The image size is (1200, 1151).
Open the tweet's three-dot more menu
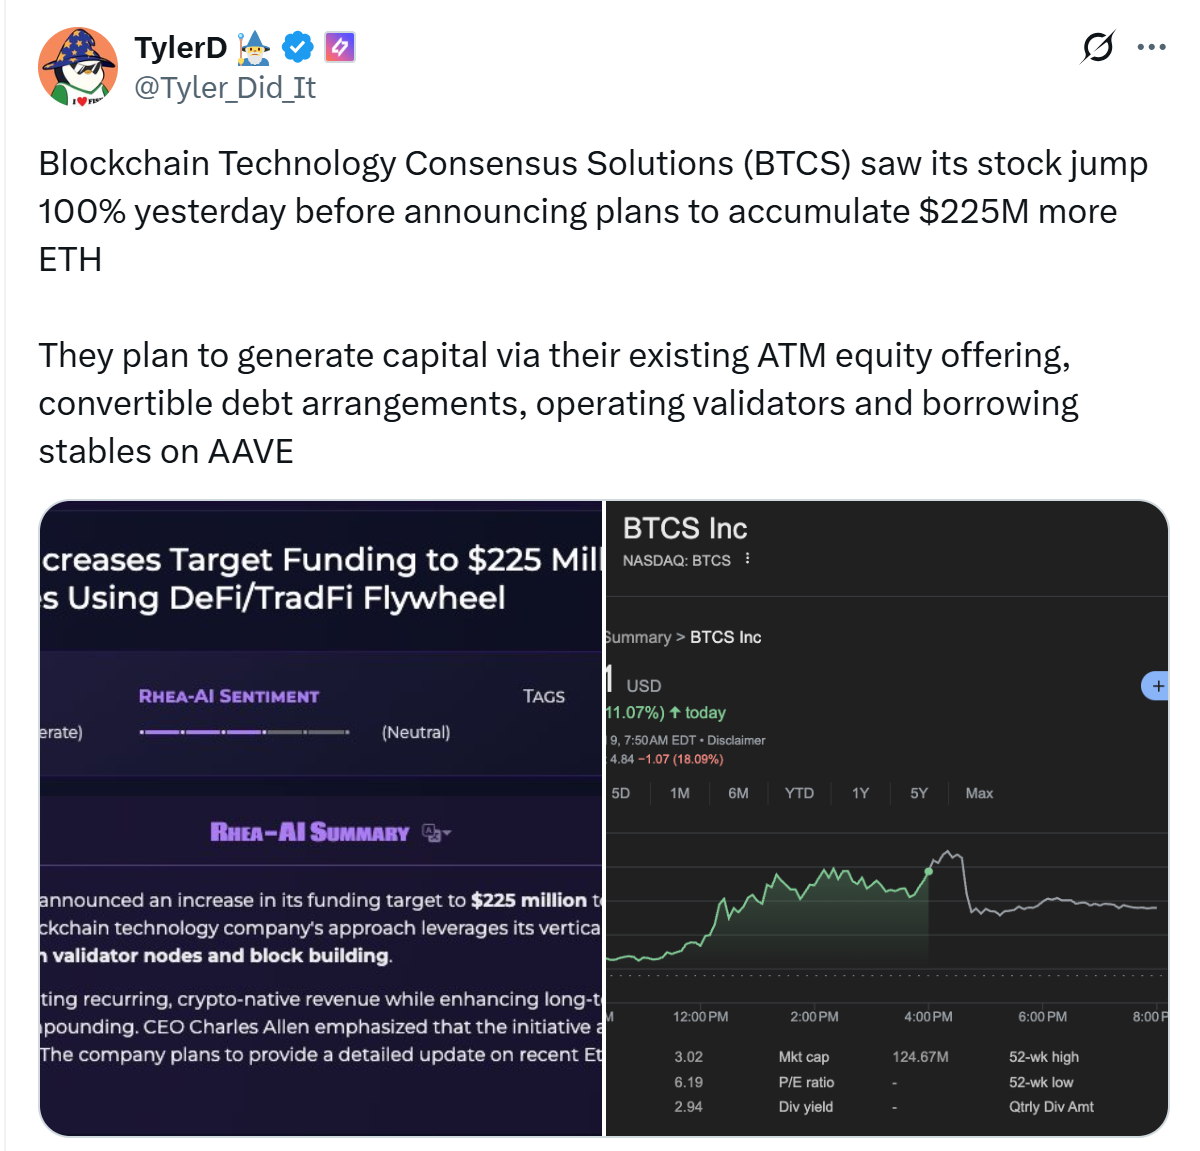1152,47
